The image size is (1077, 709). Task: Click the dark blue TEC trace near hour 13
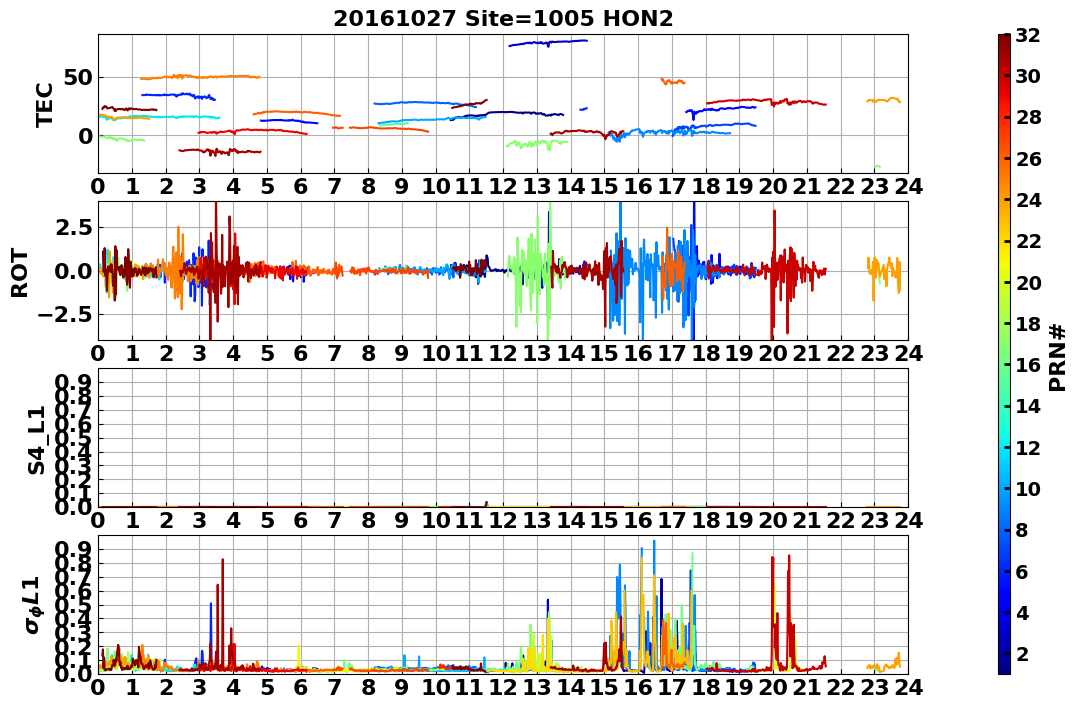coord(547,43)
